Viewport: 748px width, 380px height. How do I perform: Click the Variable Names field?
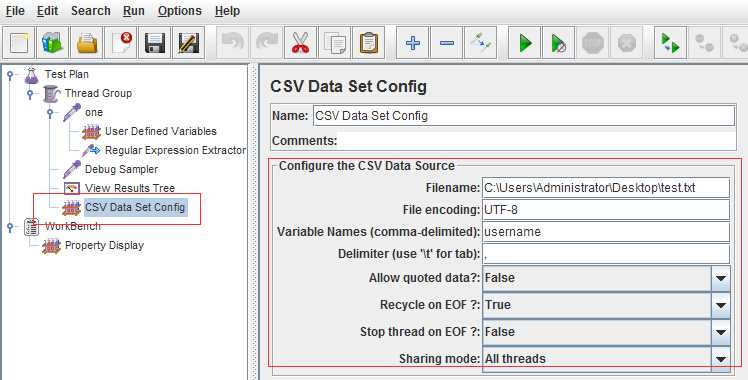click(x=606, y=232)
